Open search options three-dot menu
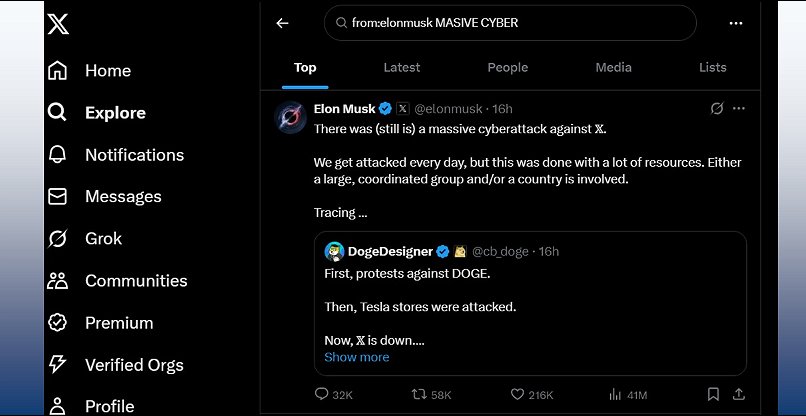The image size is (806, 416). [736, 23]
